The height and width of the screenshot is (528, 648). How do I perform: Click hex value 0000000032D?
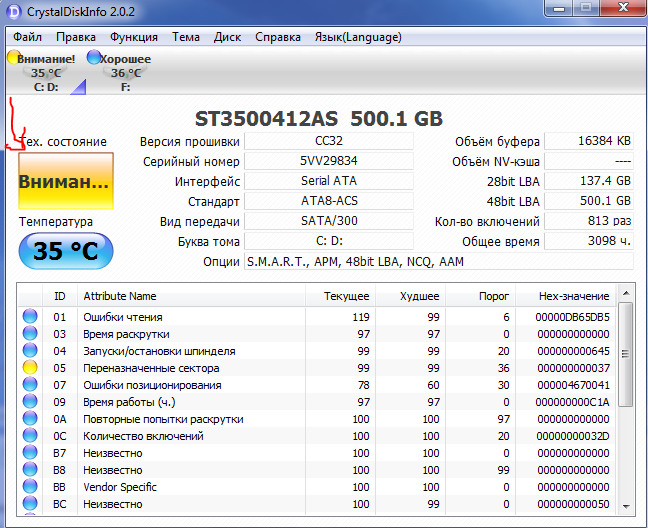(573, 436)
